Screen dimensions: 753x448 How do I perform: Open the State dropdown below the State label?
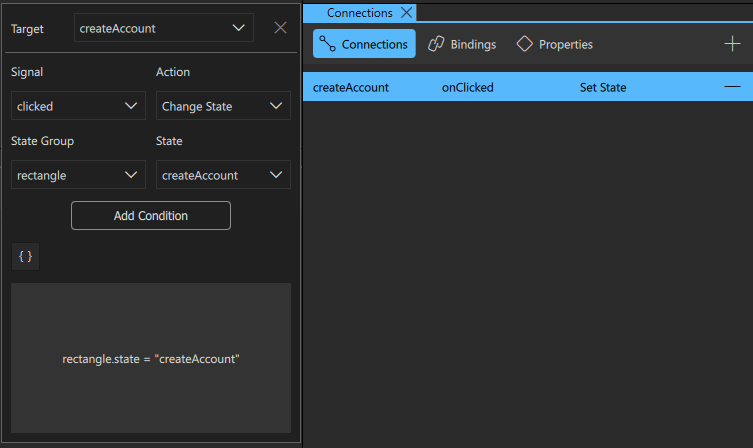(x=223, y=175)
